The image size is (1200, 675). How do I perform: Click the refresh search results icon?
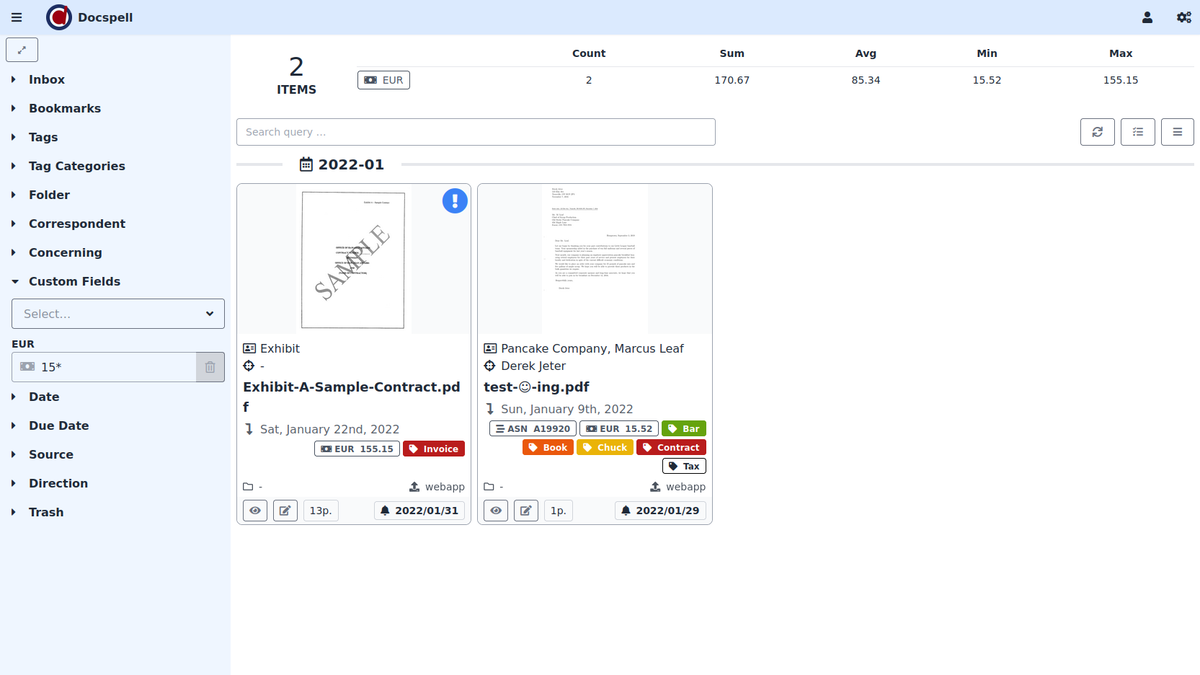[x=1097, y=132]
